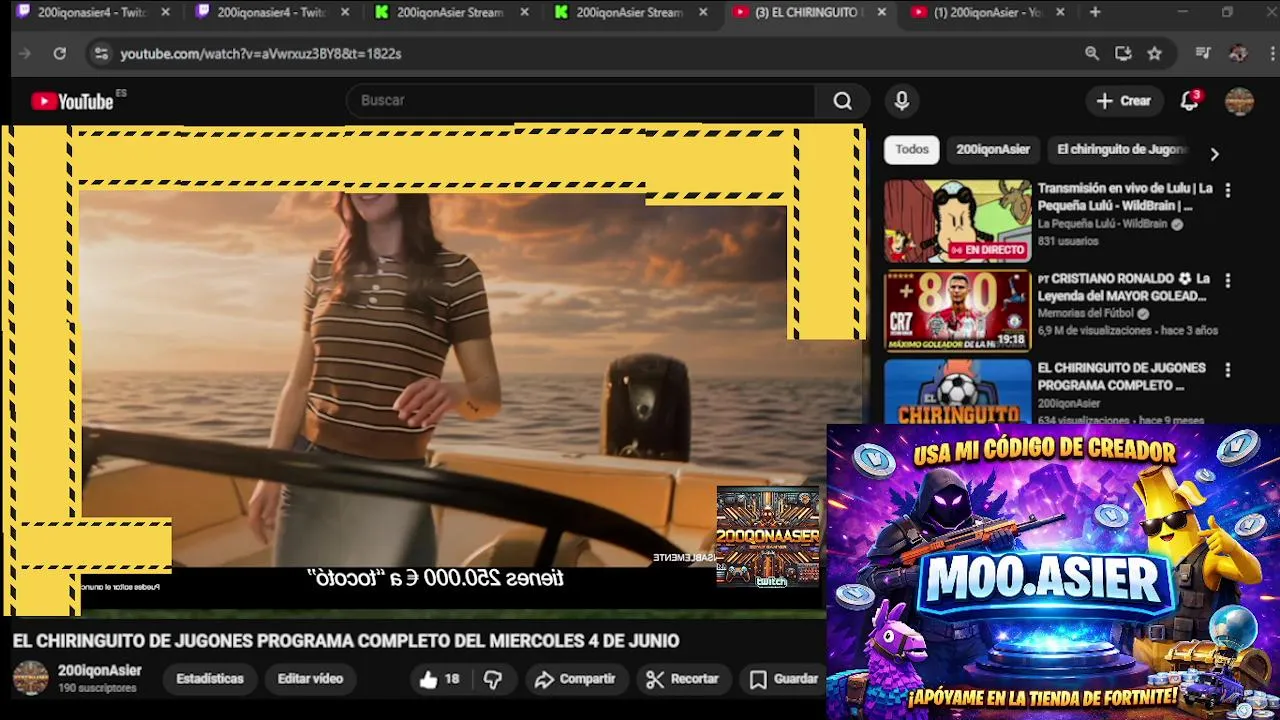Open a new browser tab
Viewport: 1280px width, 720px height.
[1095, 12]
